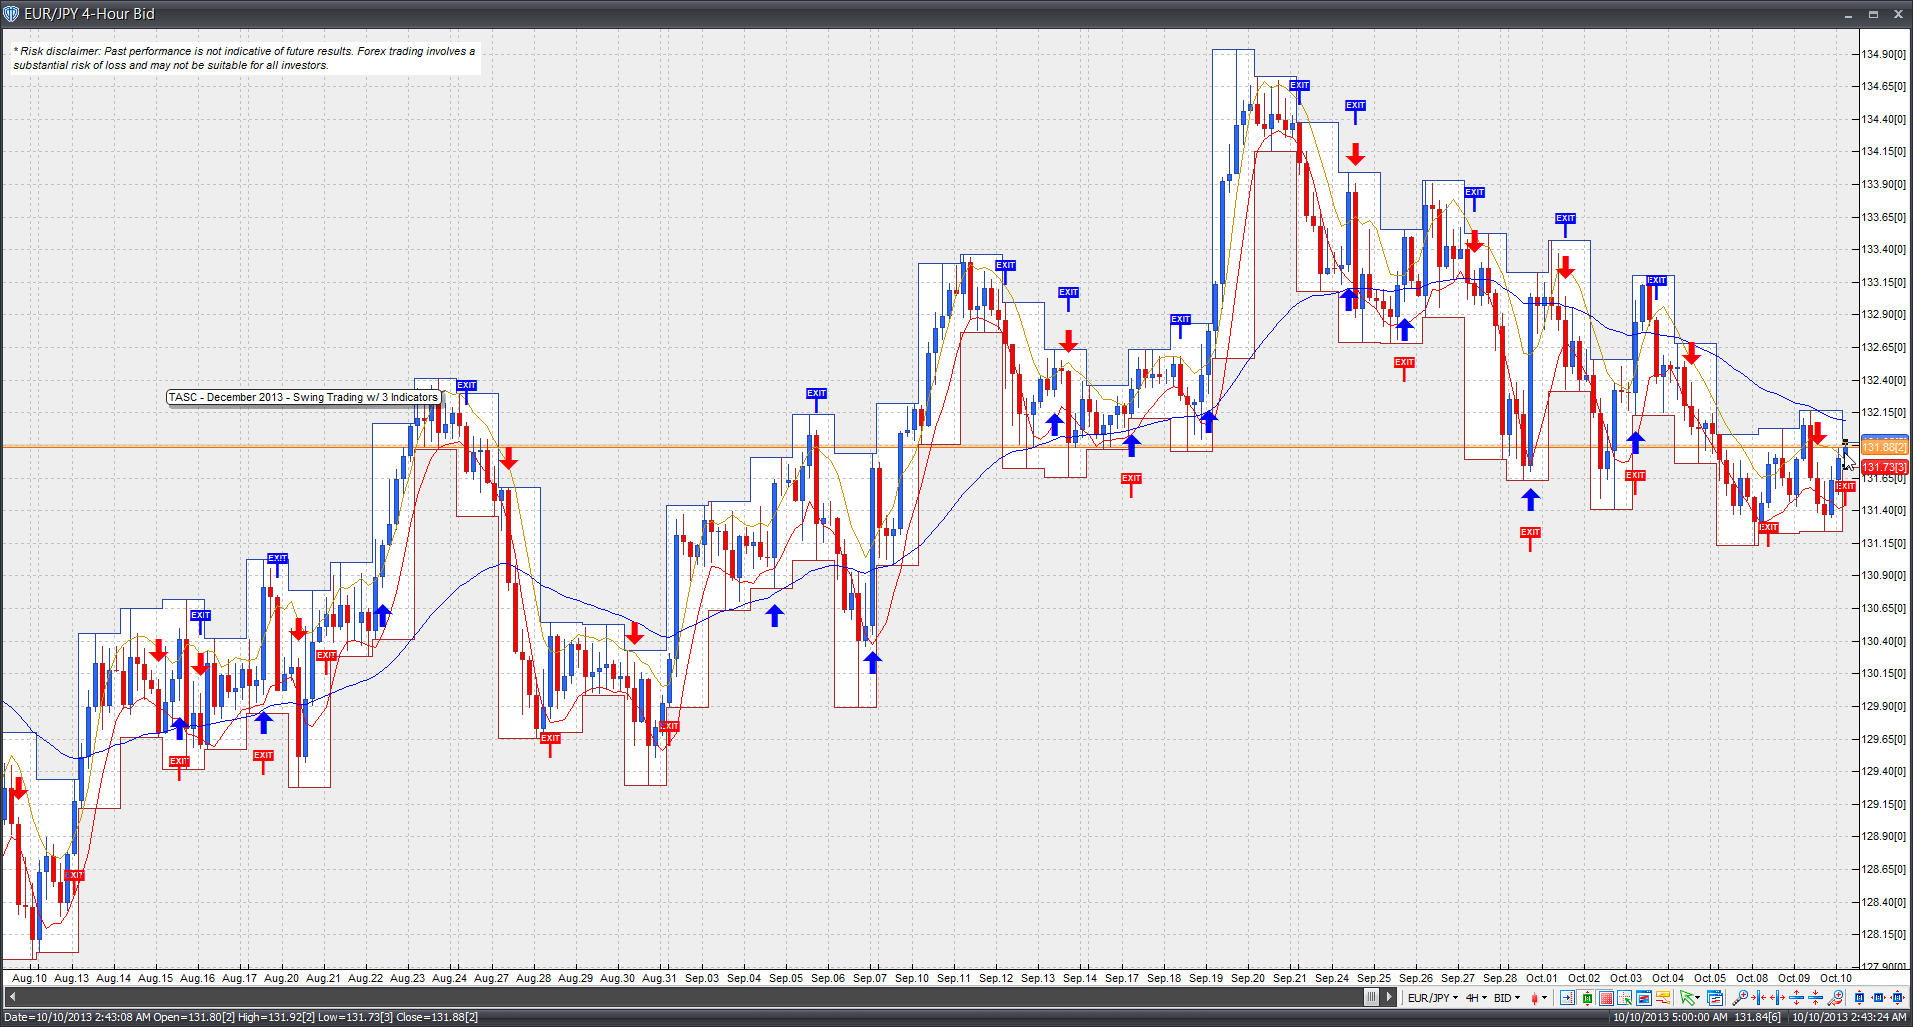Viewport: 1913px width, 1027px height.
Task: Click the Date/Open/High/Low/Close status bar text
Action: (x=241, y=1017)
